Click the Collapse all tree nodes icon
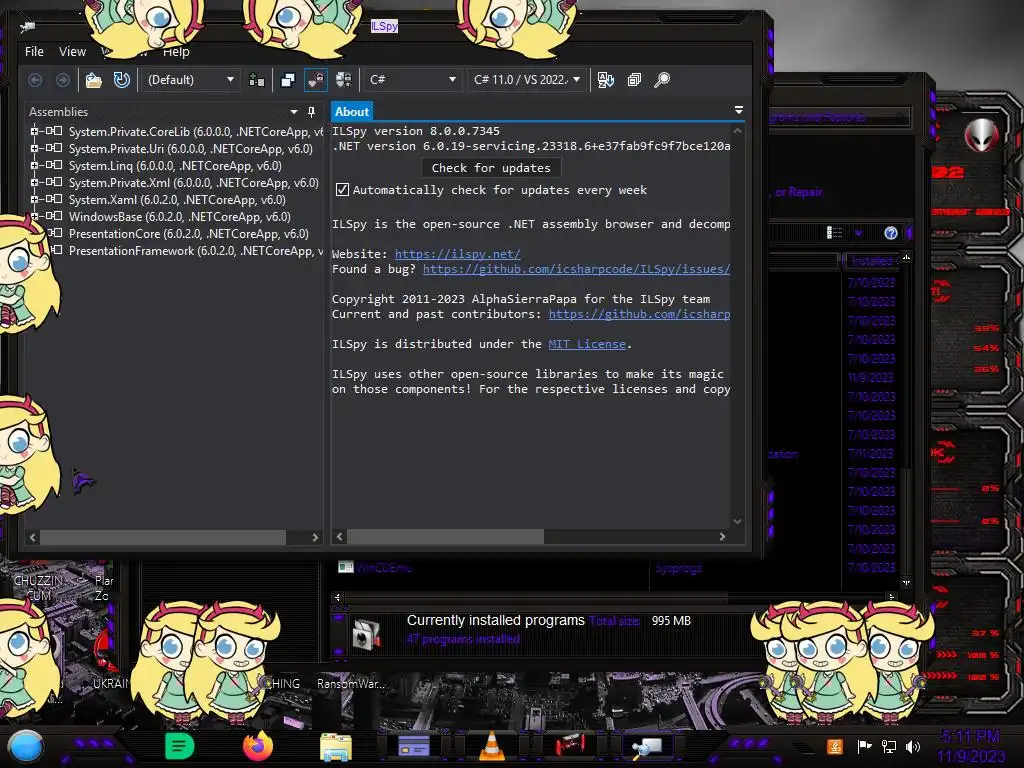This screenshot has width=1024, height=768. (634, 80)
